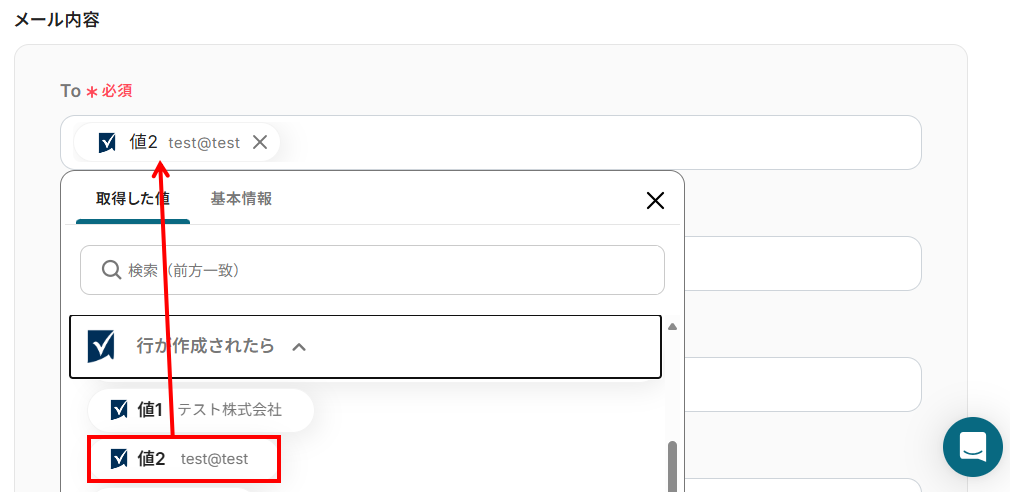Click the 値2 label in To field
The width and height of the screenshot is (1010, 492).
[x=143, y=142]
